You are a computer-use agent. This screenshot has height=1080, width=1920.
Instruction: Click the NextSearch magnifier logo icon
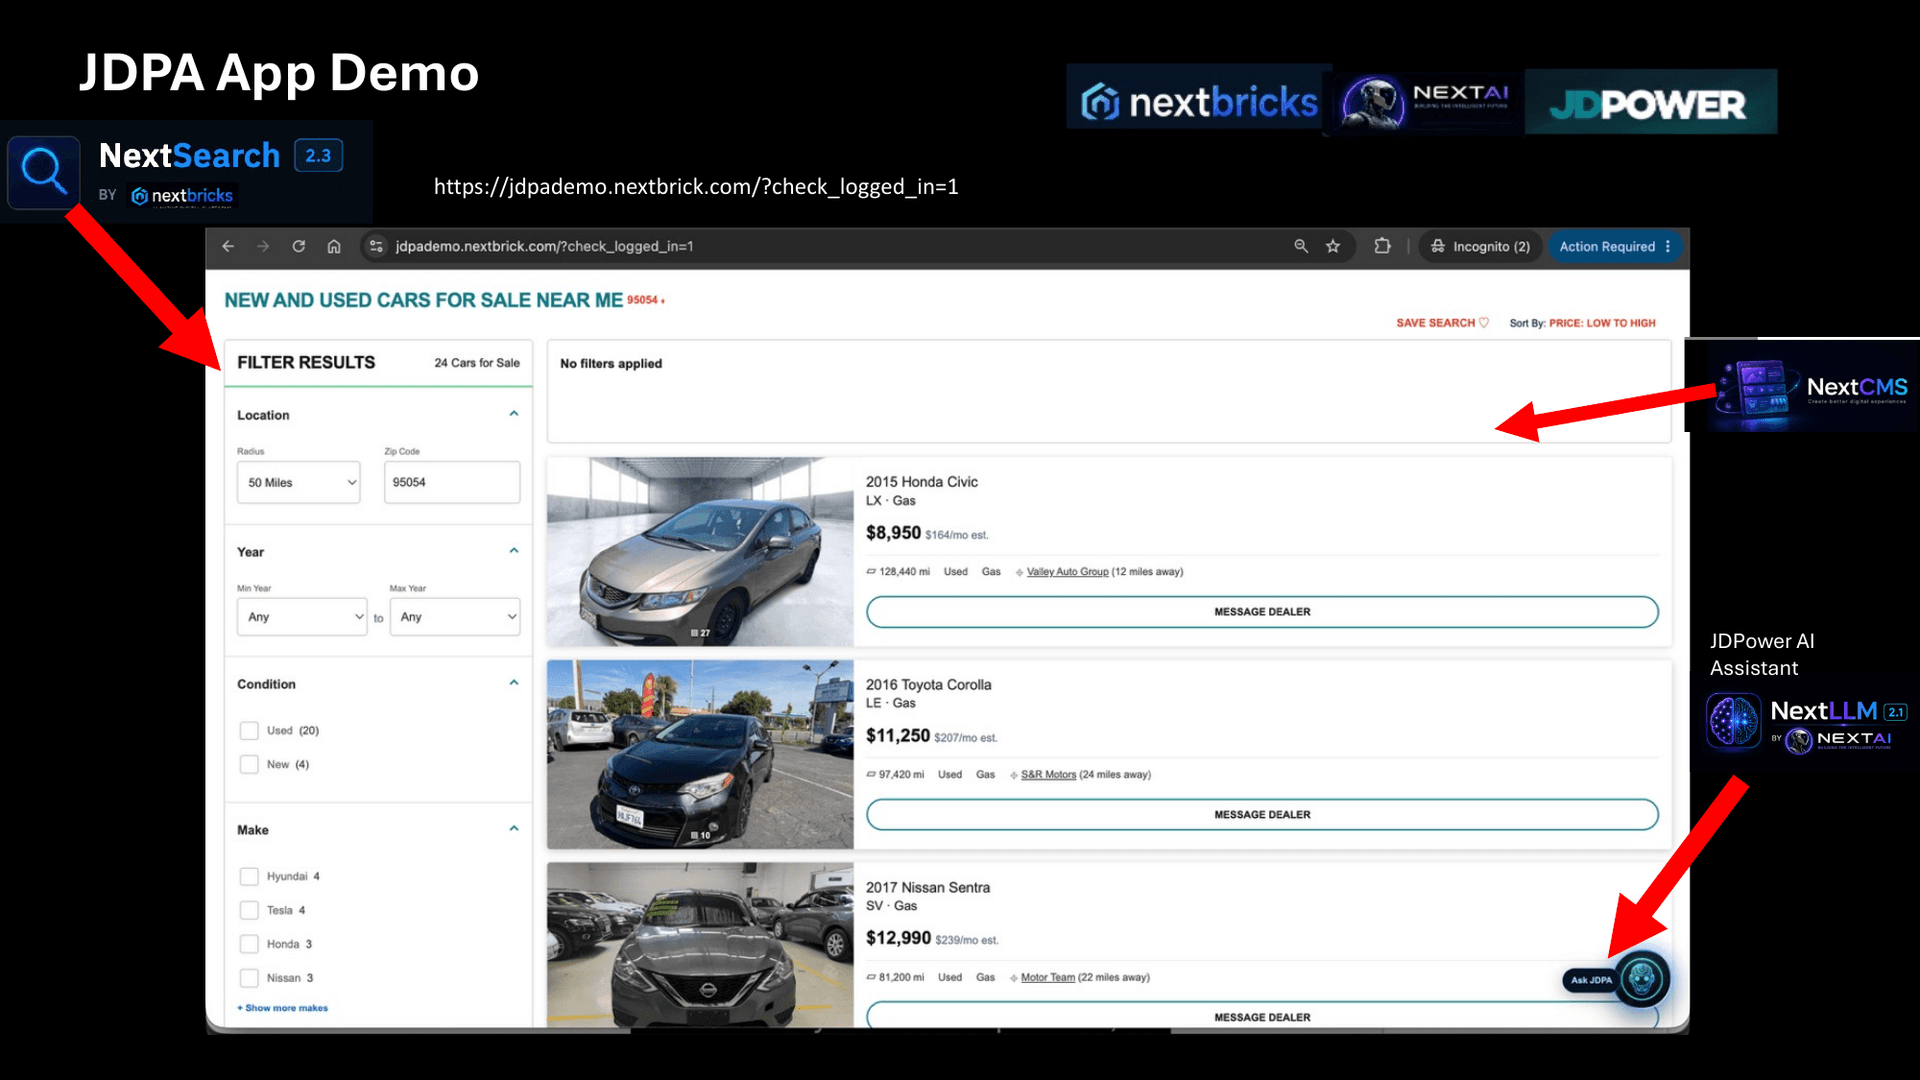pos(43,172)
